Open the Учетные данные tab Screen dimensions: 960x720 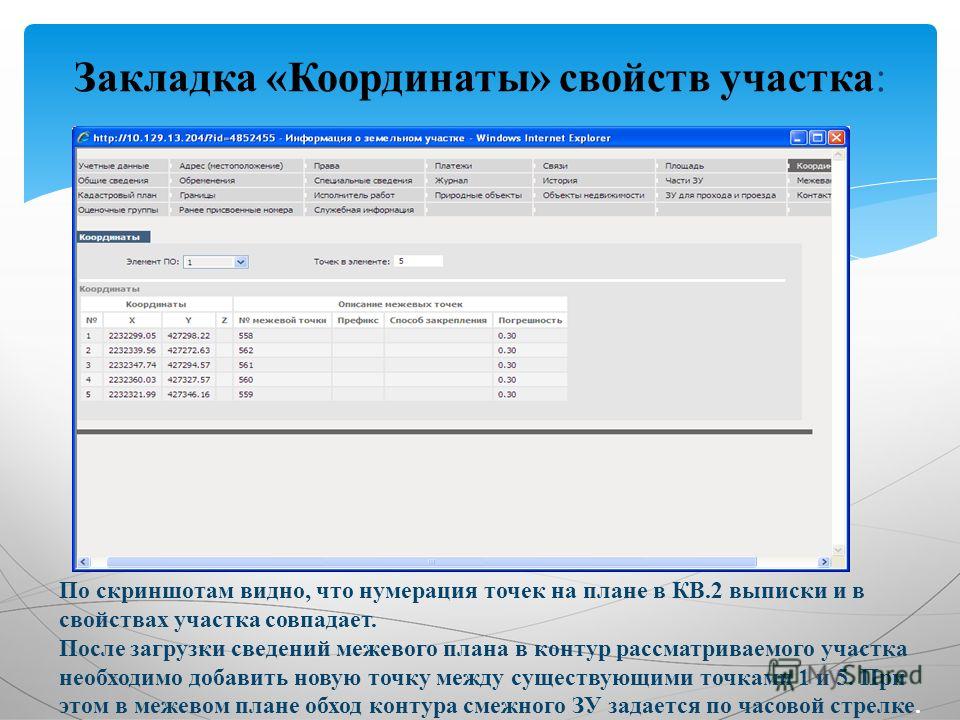tap(113, 166)
